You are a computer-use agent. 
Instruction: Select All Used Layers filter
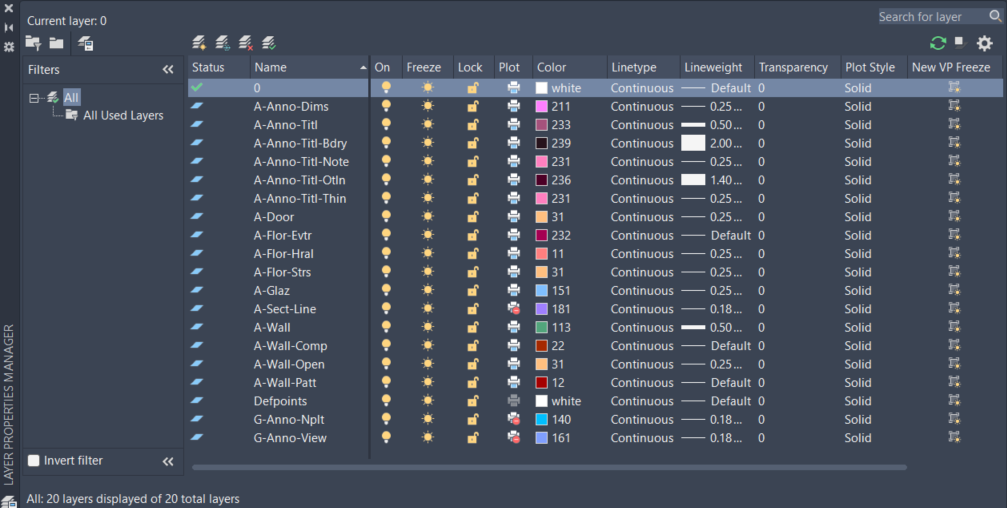(x=123, y=116)
